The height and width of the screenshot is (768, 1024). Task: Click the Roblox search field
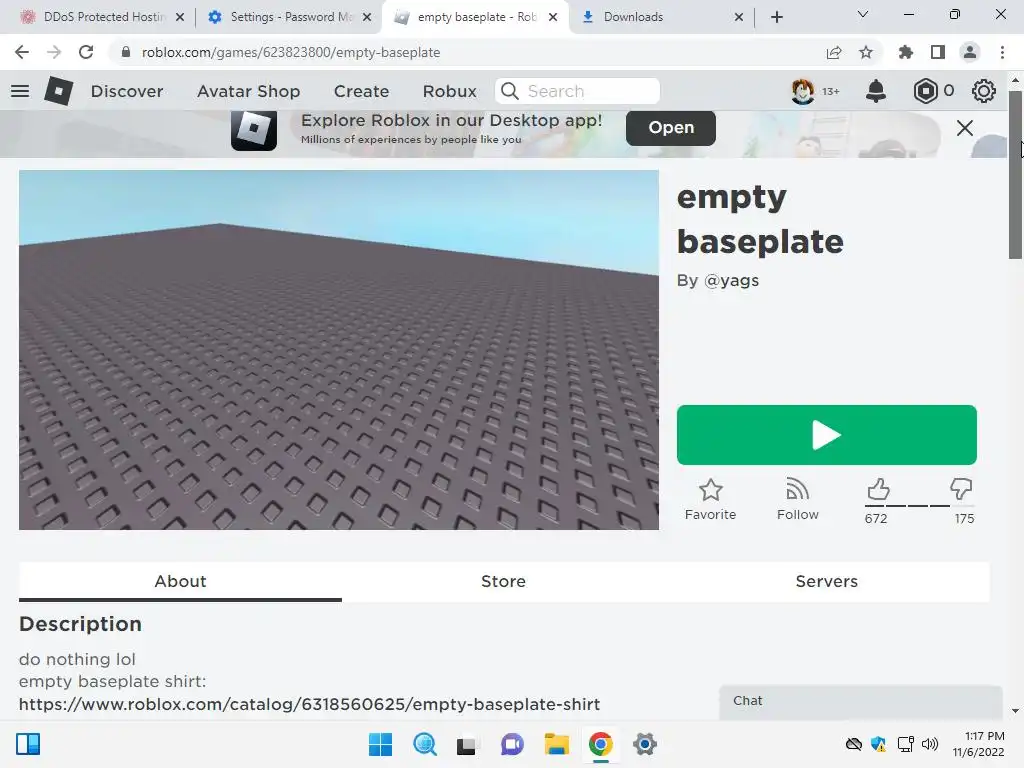click(577, 91)
